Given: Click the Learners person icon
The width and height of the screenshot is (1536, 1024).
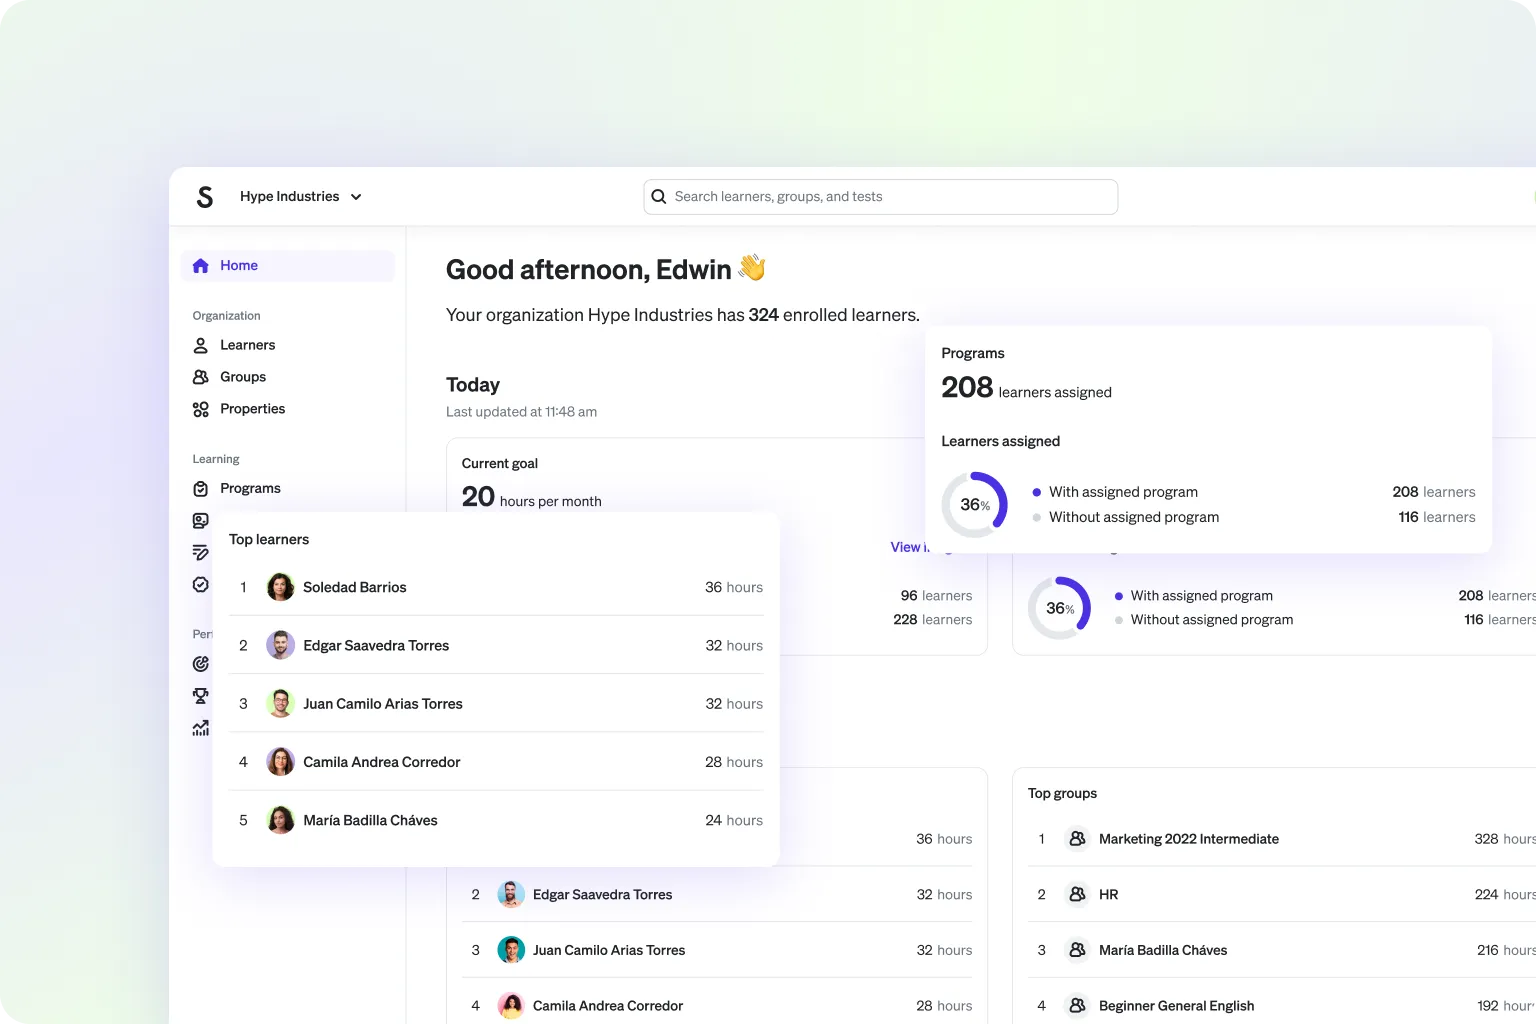Looking at the screenshot, I should click(201, 345).
